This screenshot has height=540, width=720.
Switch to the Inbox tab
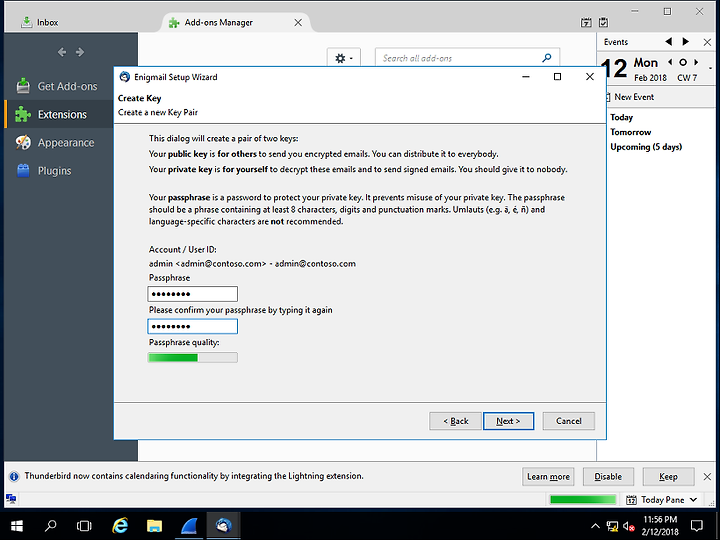tap(40, 22)
